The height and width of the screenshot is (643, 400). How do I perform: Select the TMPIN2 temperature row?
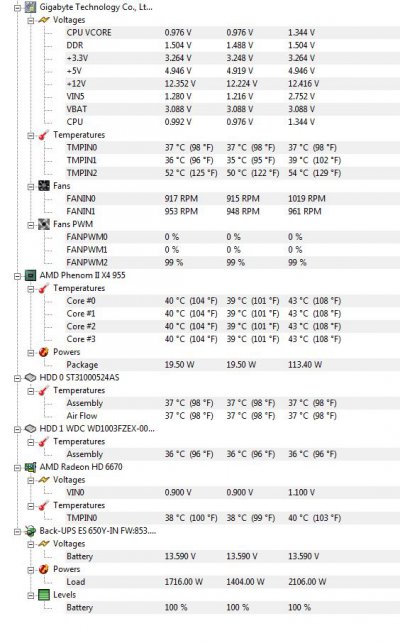tap(232, 173)
